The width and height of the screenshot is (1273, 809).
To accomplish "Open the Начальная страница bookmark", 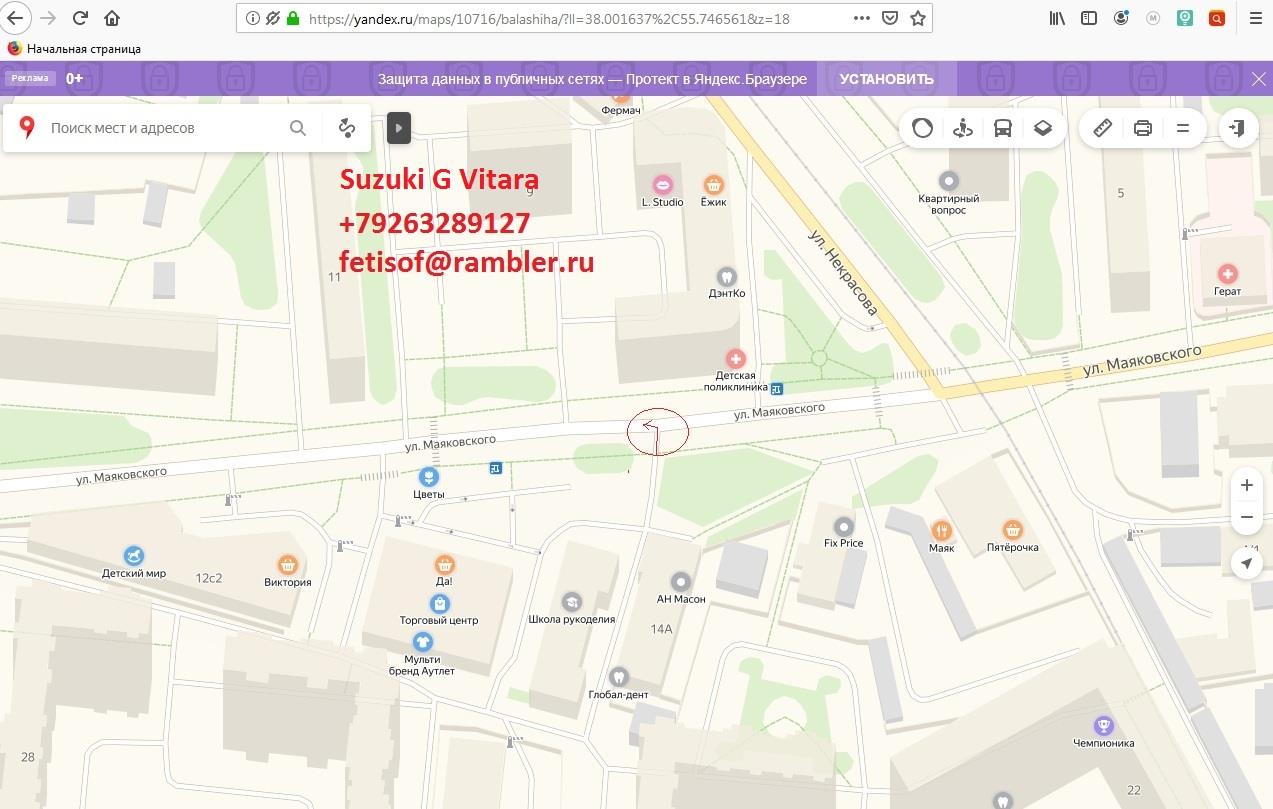I will tap(74, 48).
